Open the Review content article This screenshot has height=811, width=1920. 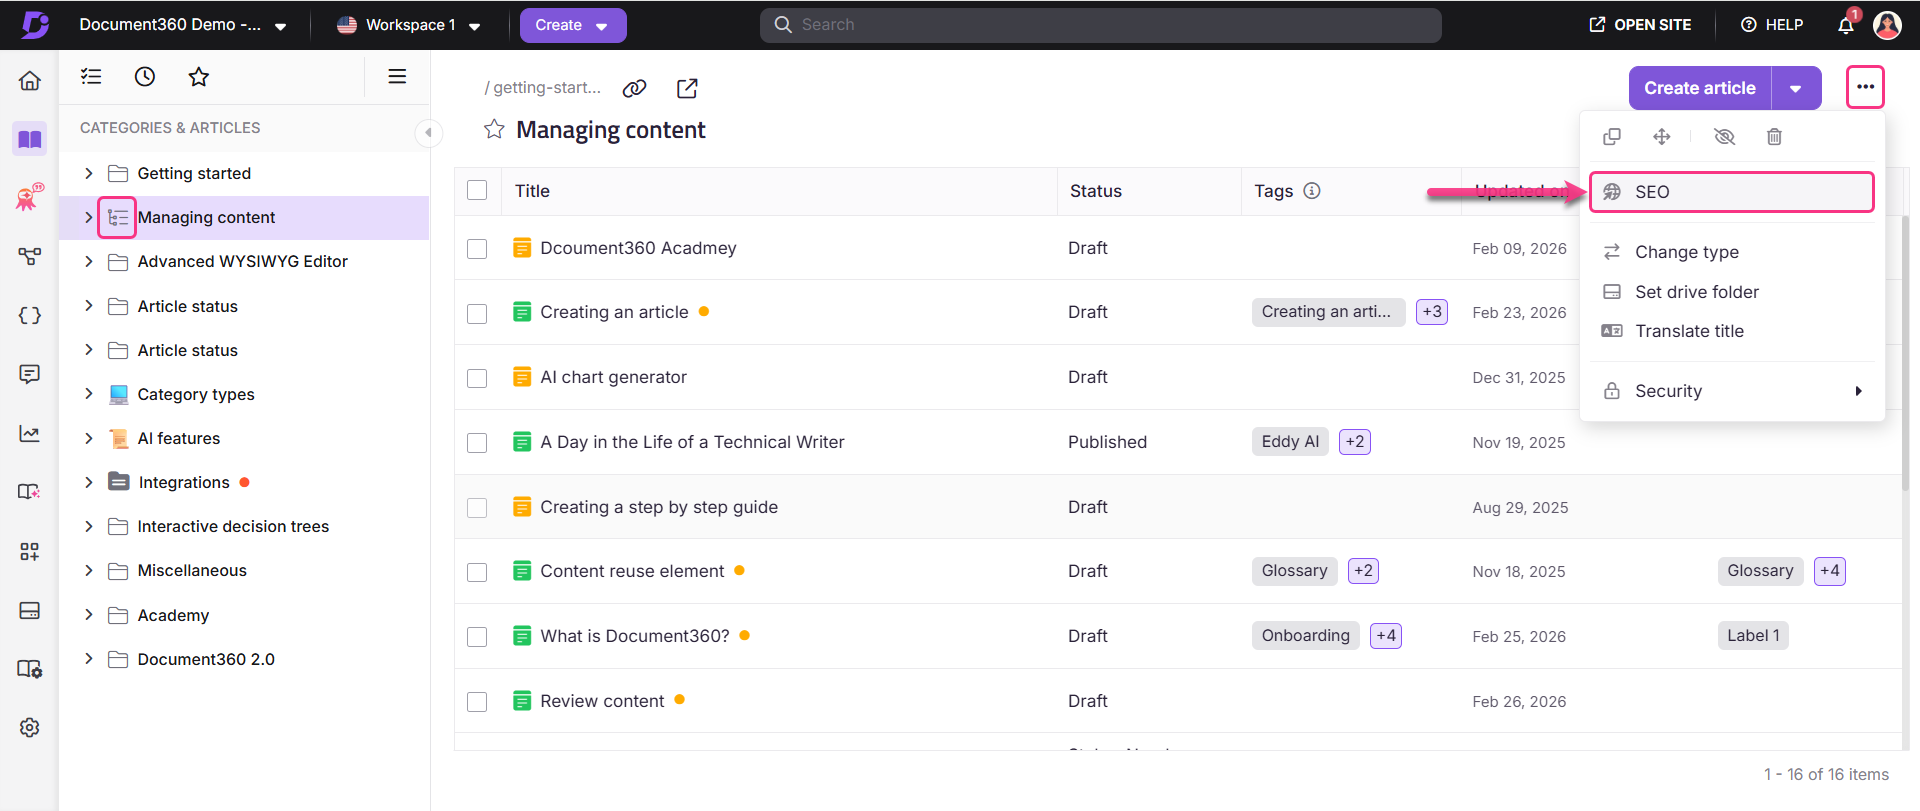coord(602,701)
